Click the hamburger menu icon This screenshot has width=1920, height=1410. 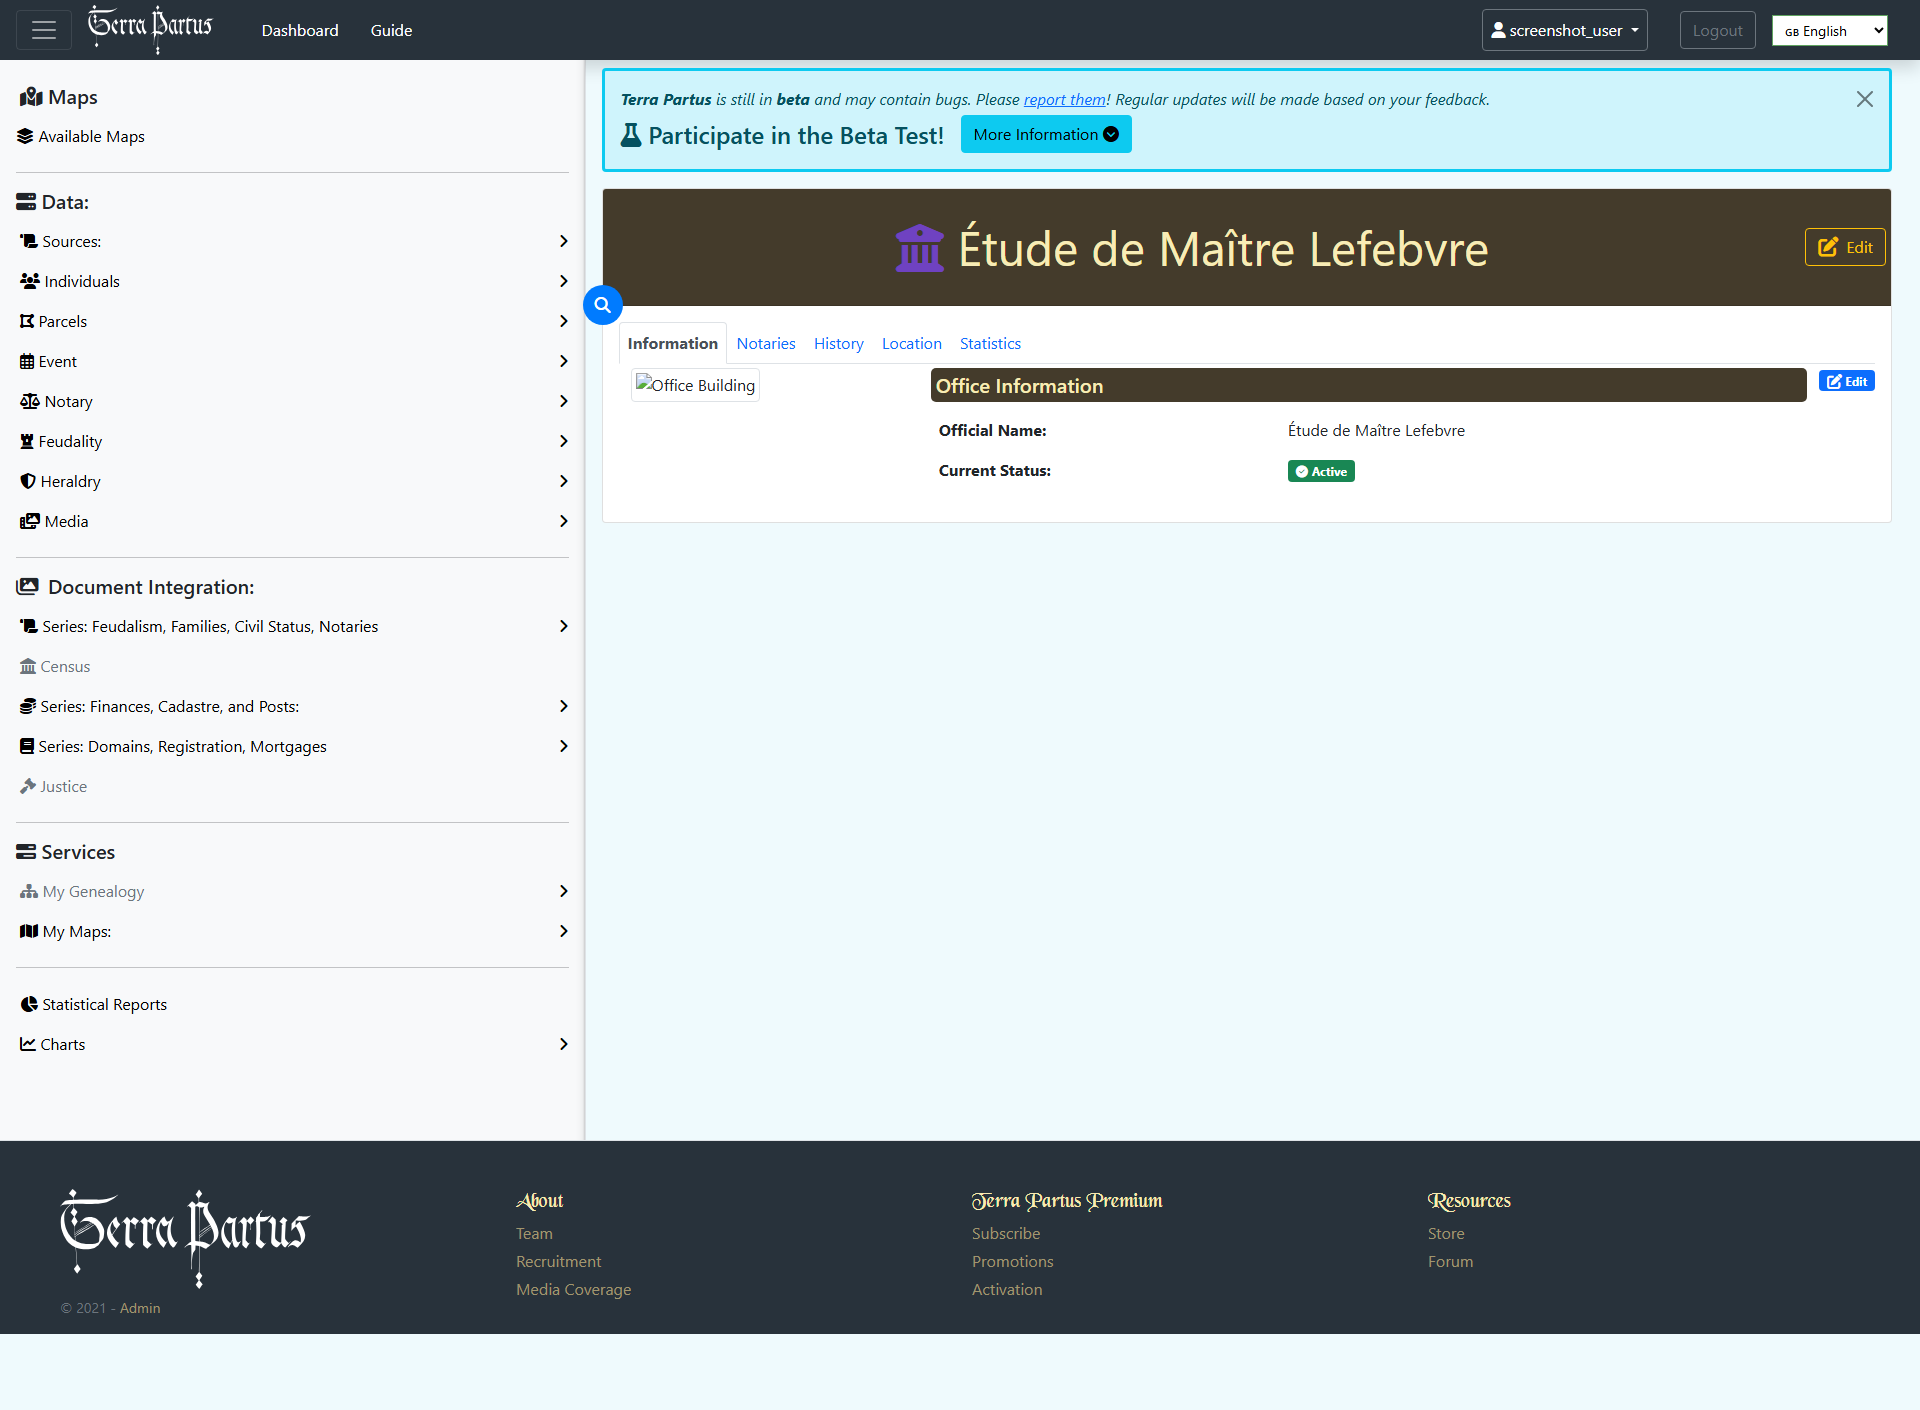coord(43,30)
